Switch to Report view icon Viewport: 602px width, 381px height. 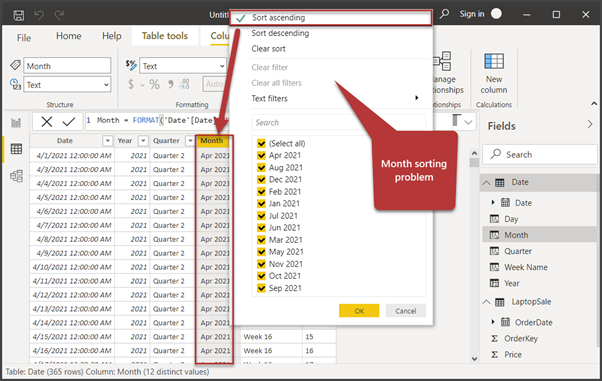16,123
